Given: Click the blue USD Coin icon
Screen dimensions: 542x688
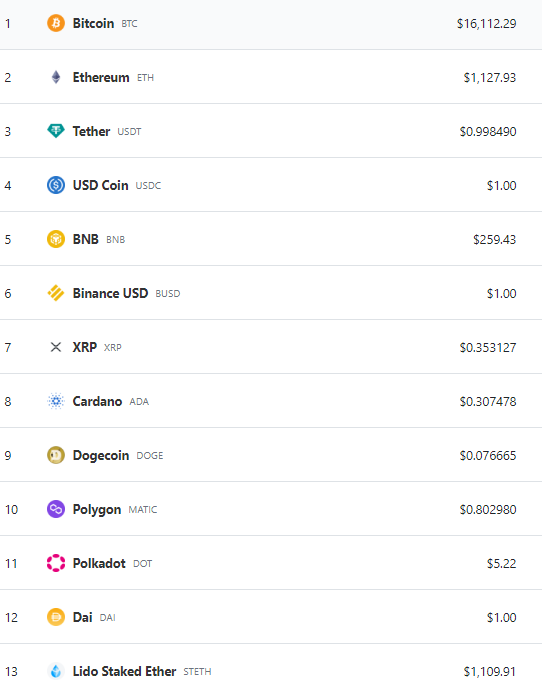Looking at the screenshot, I should pos(56,185).
